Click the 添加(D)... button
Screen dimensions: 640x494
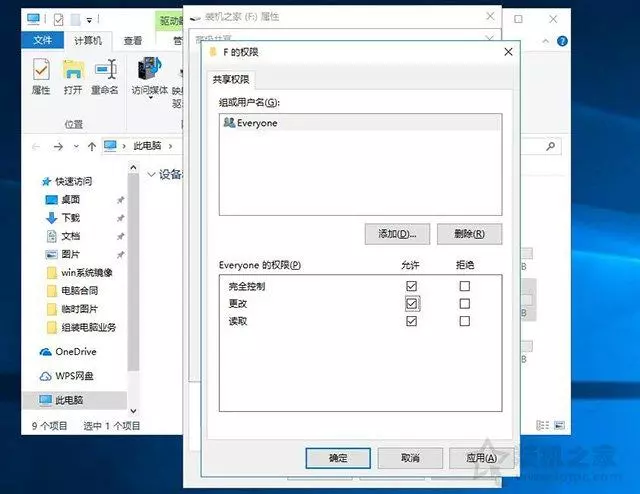point(397,234)
